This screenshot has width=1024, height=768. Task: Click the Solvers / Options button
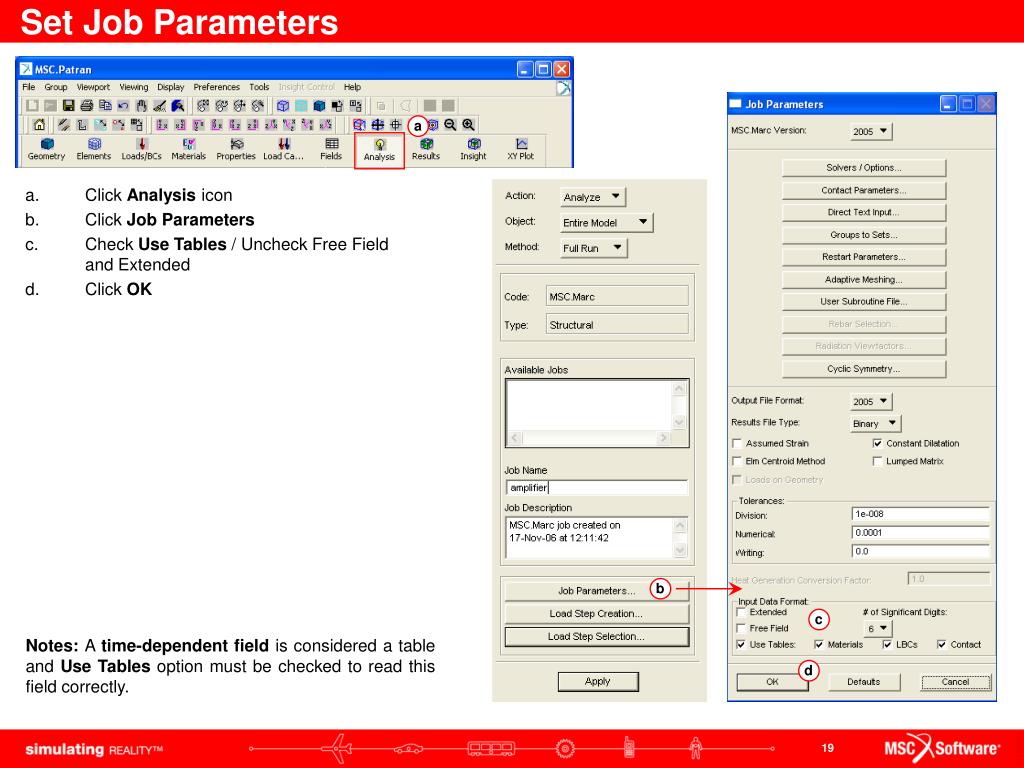[863, 168]
